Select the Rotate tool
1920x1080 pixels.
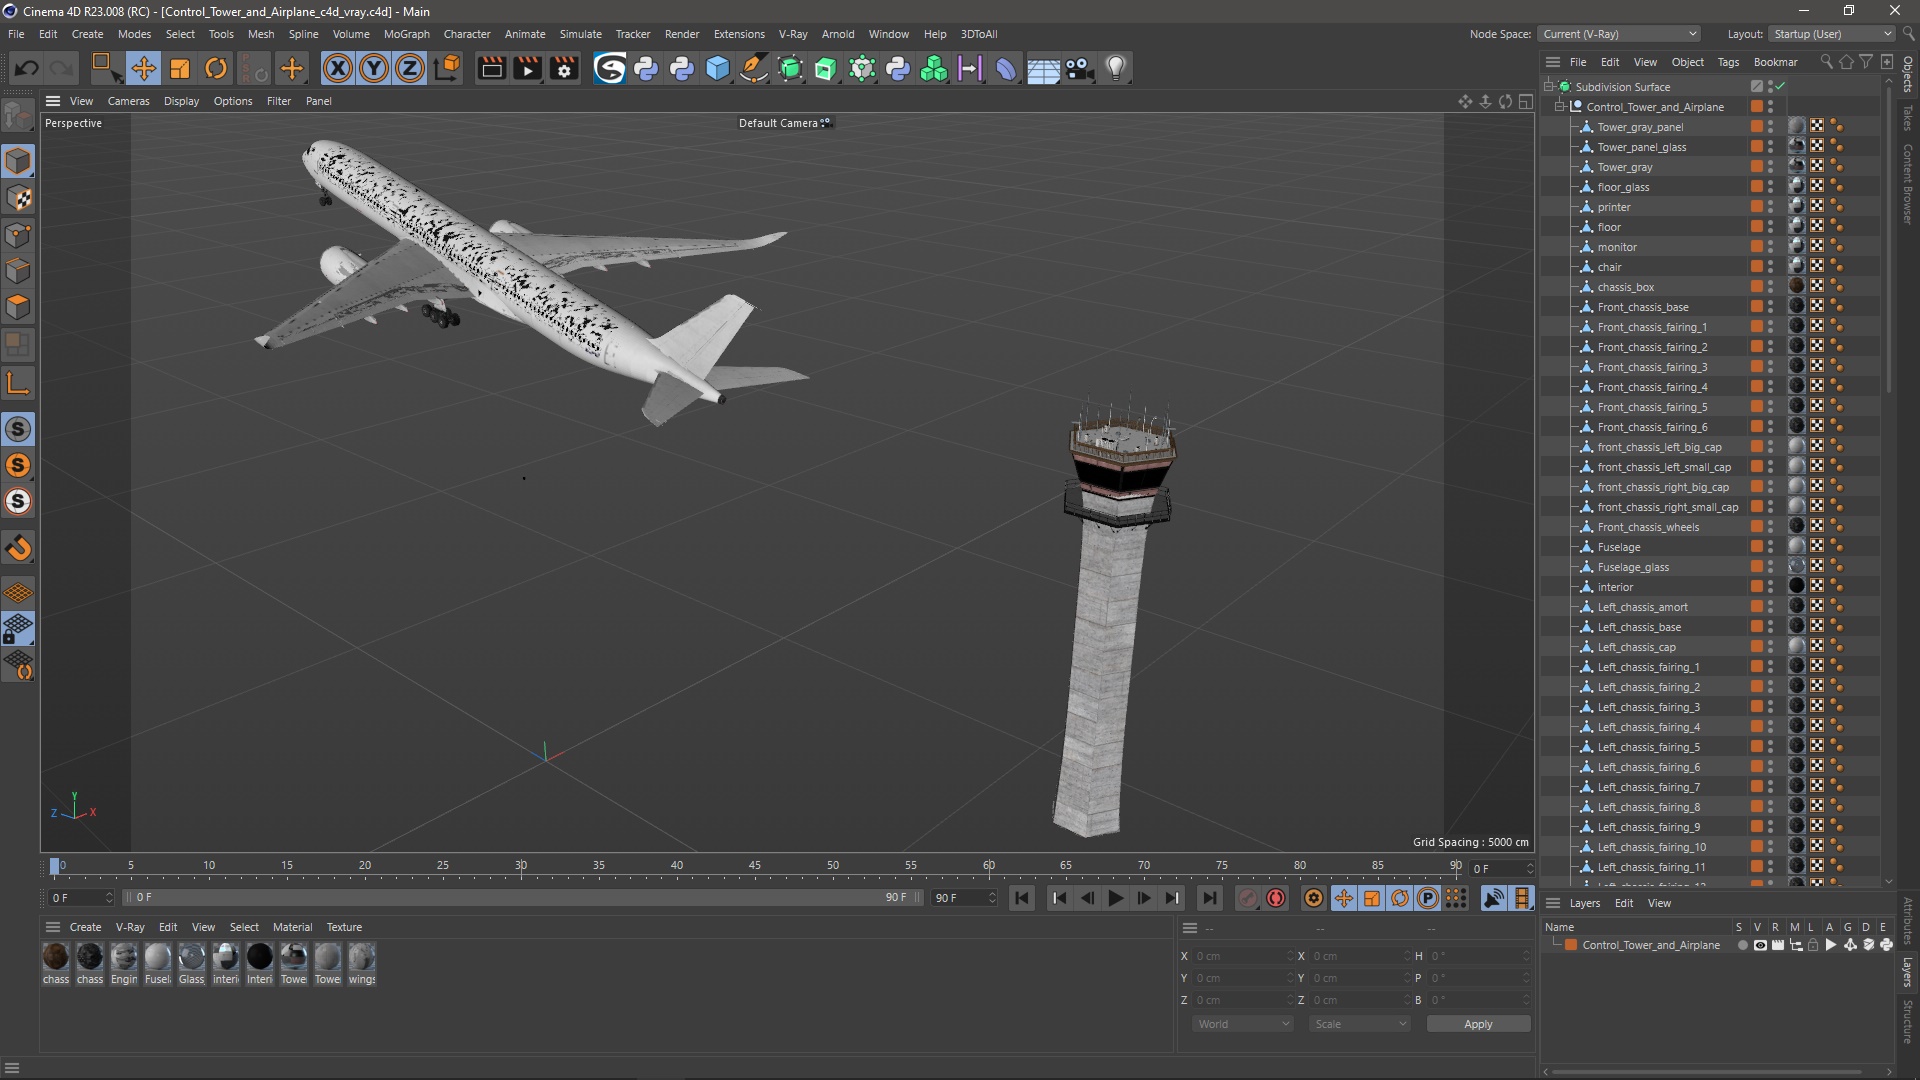click(216, 68)
